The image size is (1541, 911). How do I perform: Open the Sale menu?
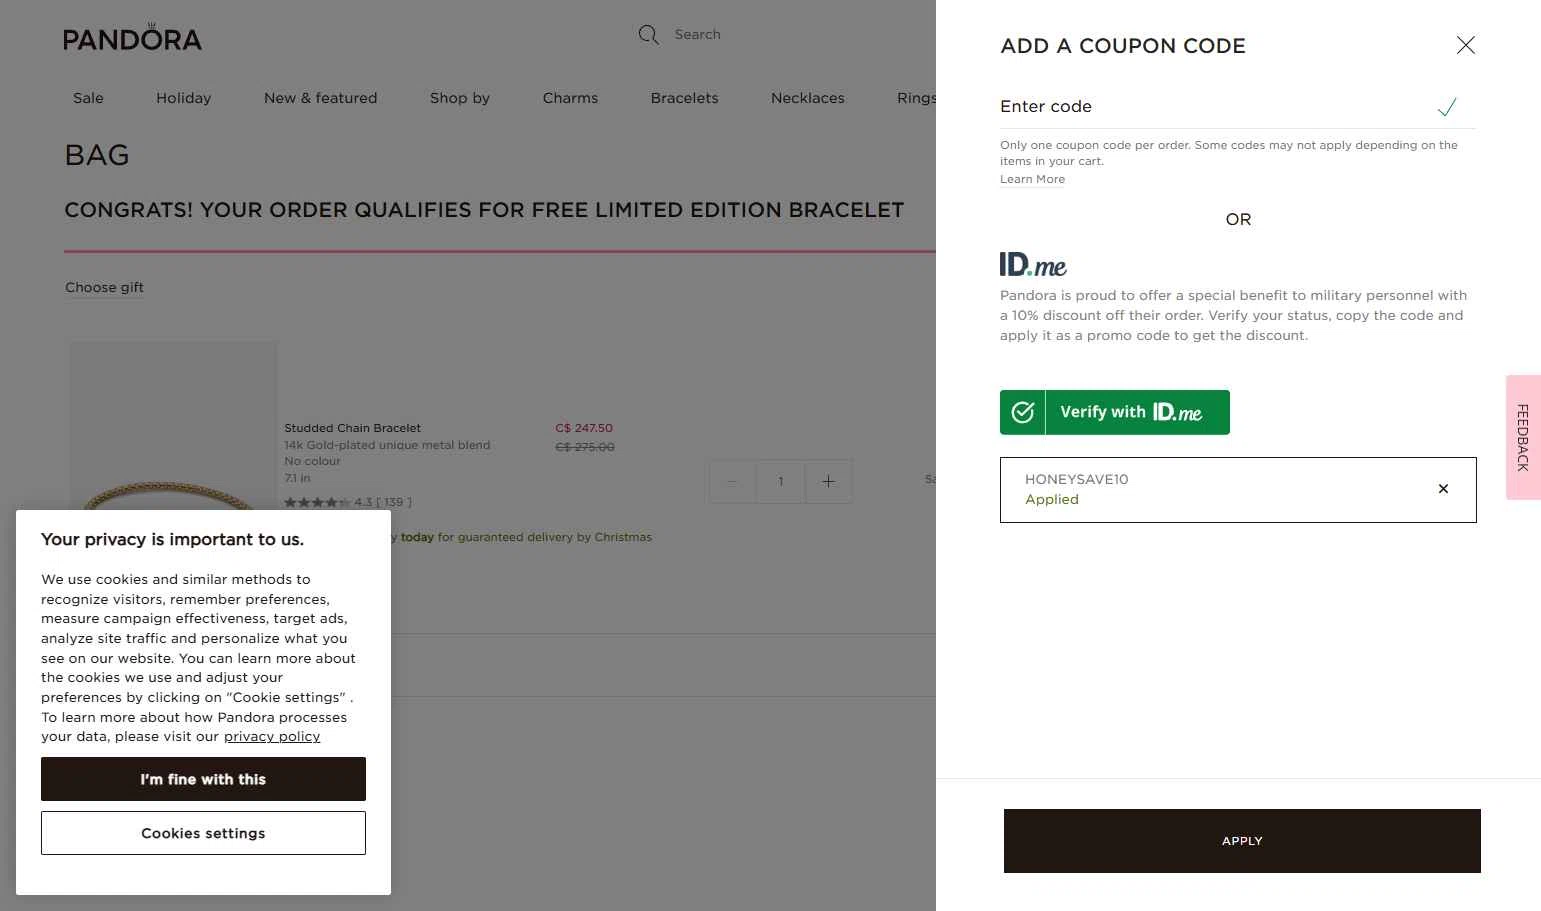(x=88, y=98)
